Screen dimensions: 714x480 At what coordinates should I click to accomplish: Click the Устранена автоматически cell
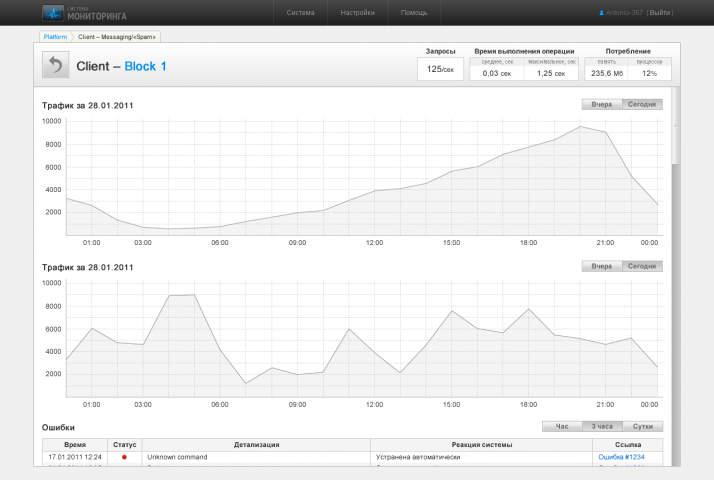click(482, 457)
